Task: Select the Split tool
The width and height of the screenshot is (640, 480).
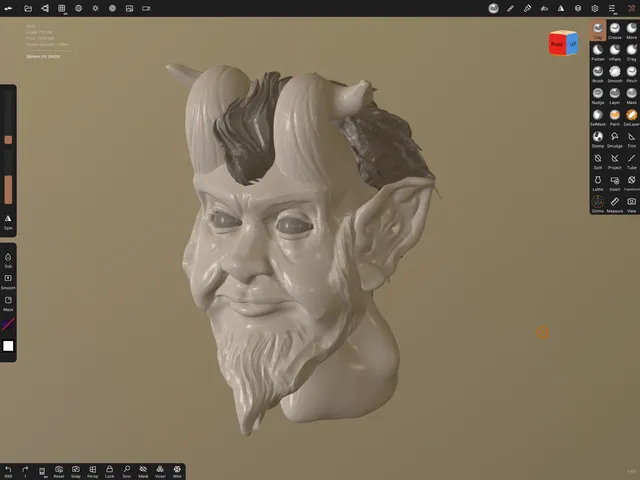Action: (598, 161)
